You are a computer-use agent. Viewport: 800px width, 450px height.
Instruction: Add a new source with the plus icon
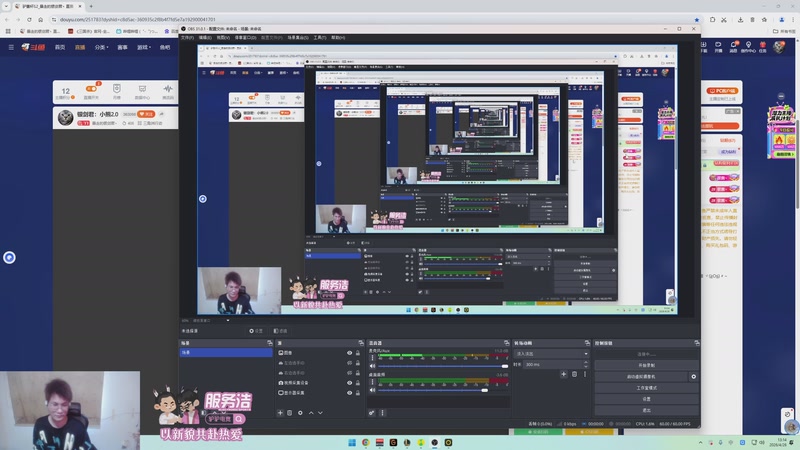tap(280, 413)
